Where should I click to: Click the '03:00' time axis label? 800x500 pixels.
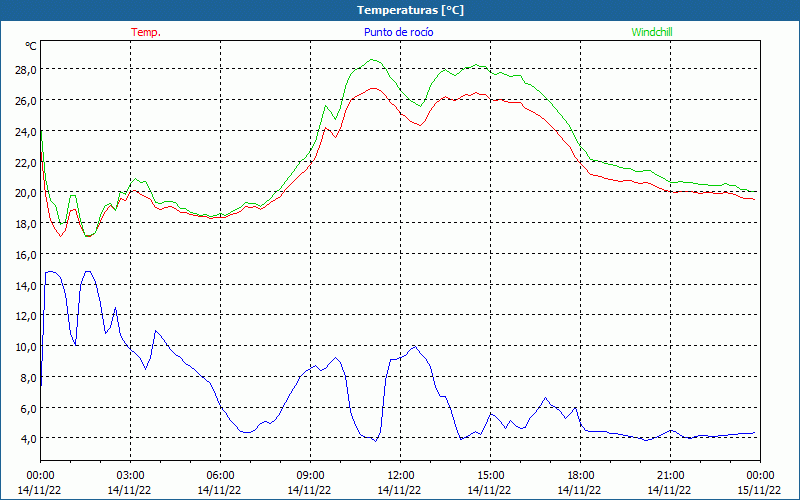click(x=130, y=476)
